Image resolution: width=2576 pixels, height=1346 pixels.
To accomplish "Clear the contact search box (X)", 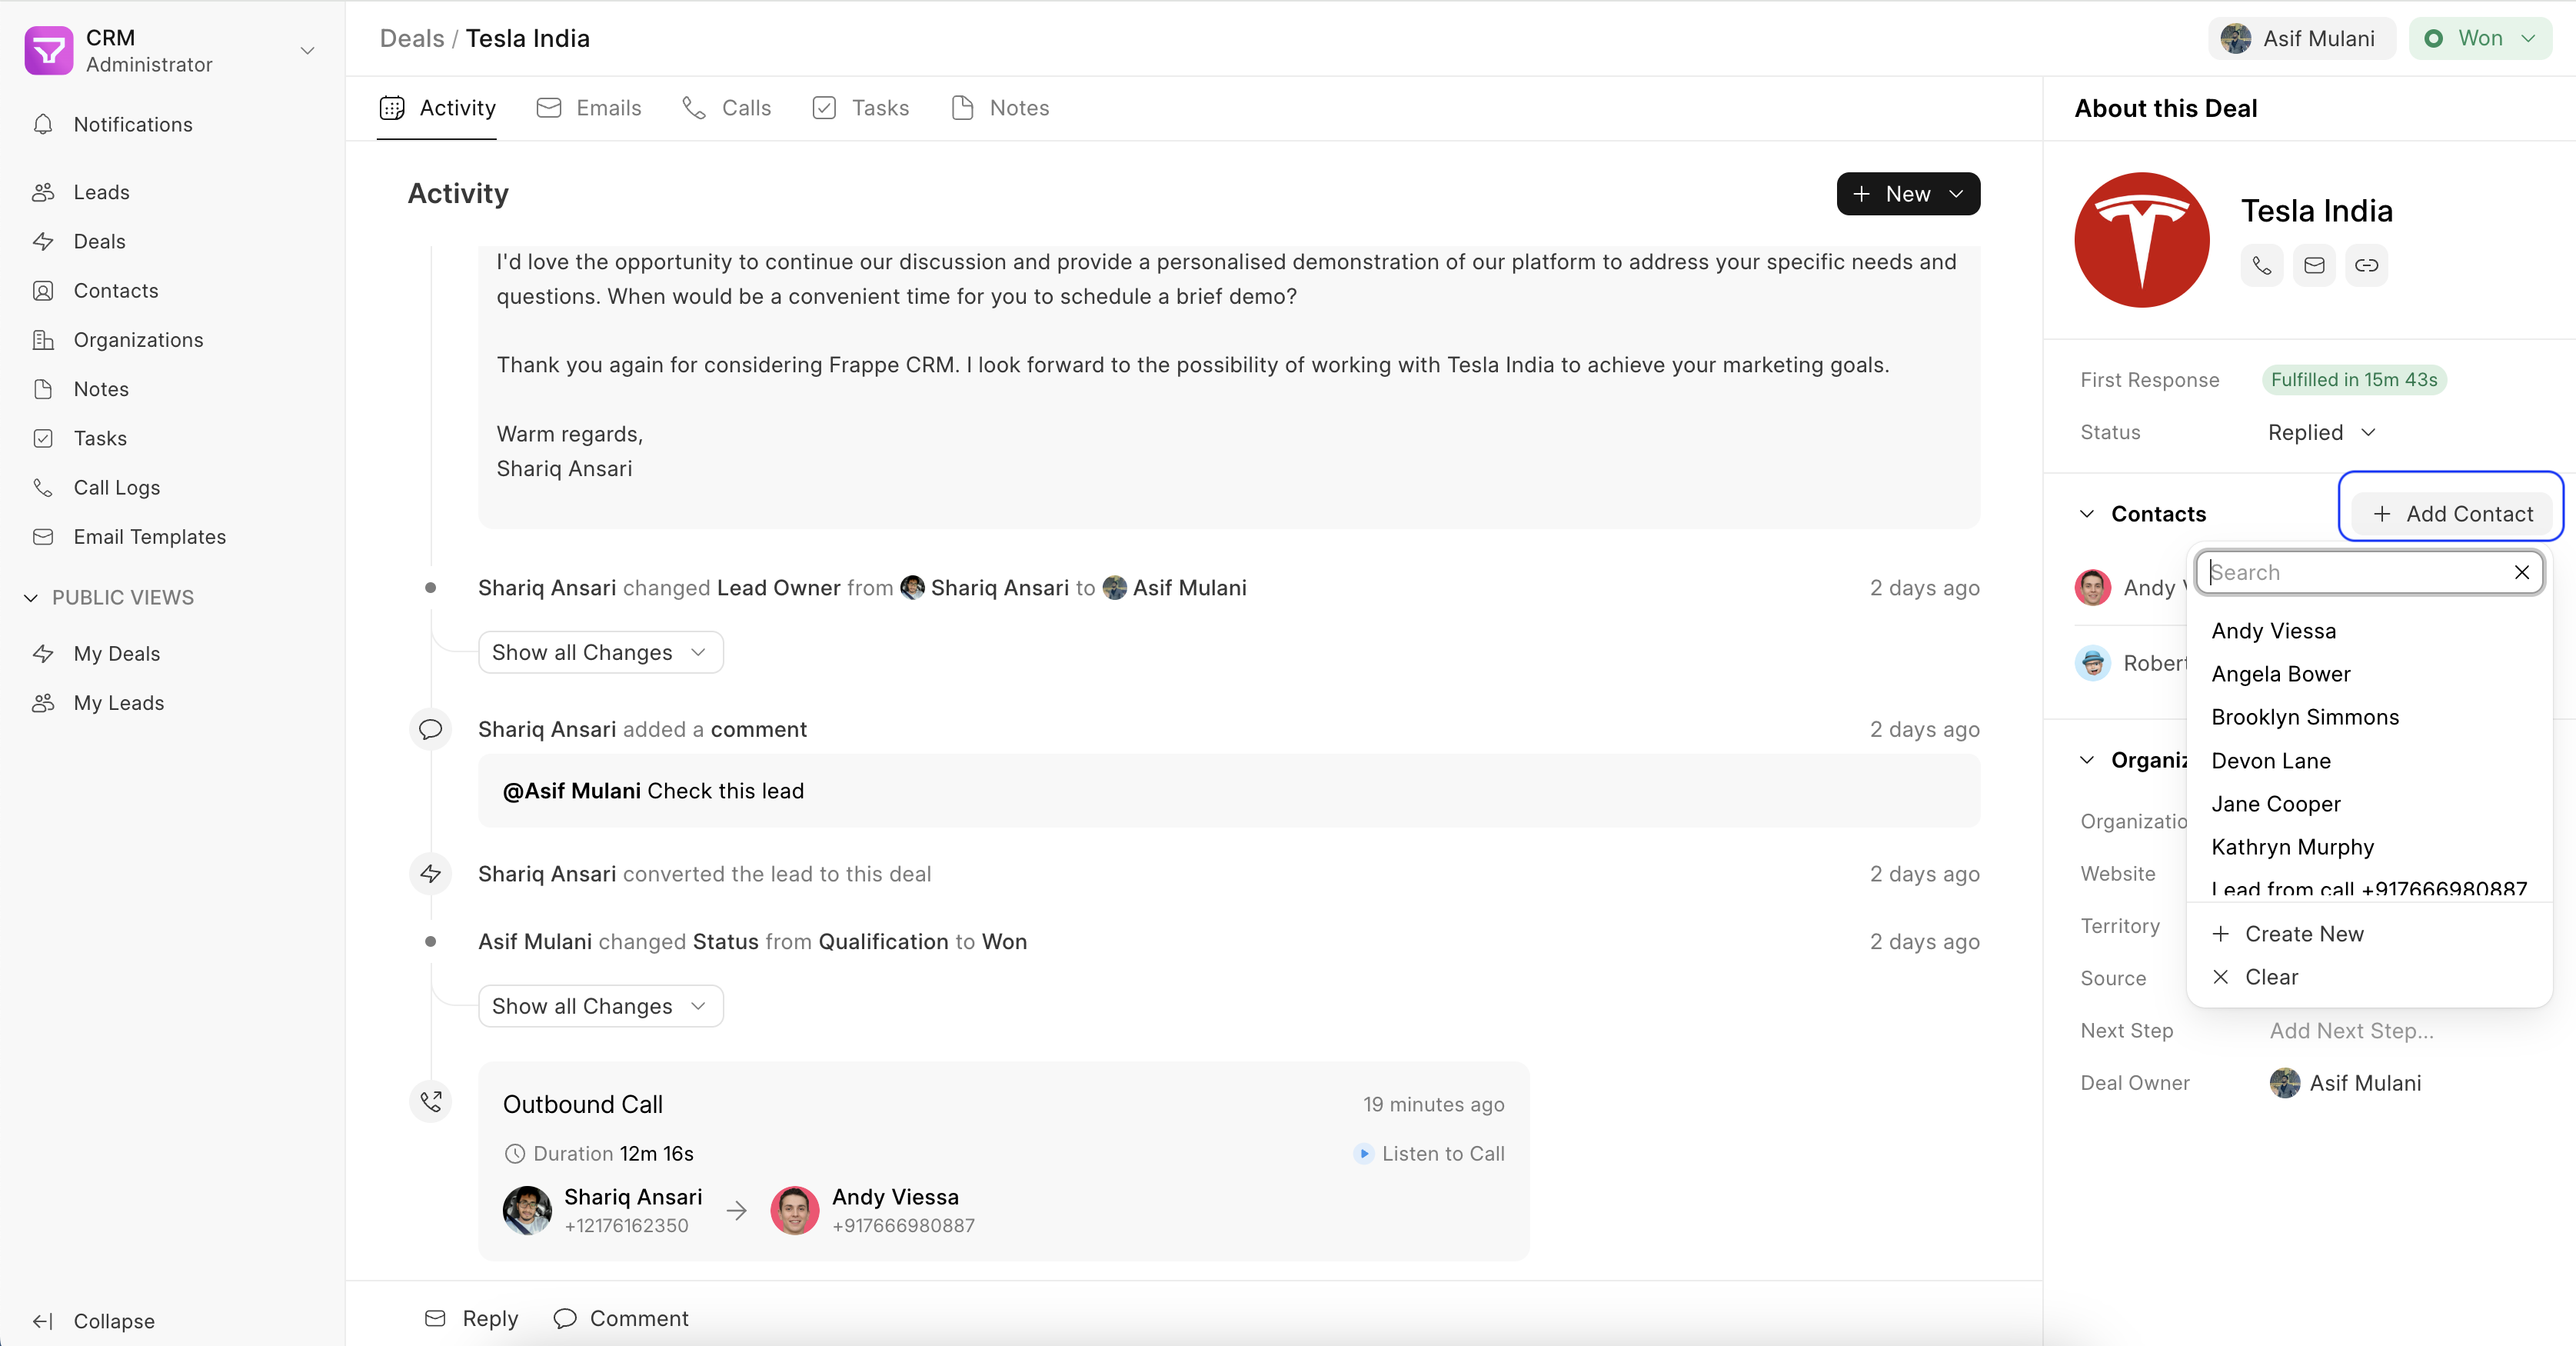I will click(2521, 572).
